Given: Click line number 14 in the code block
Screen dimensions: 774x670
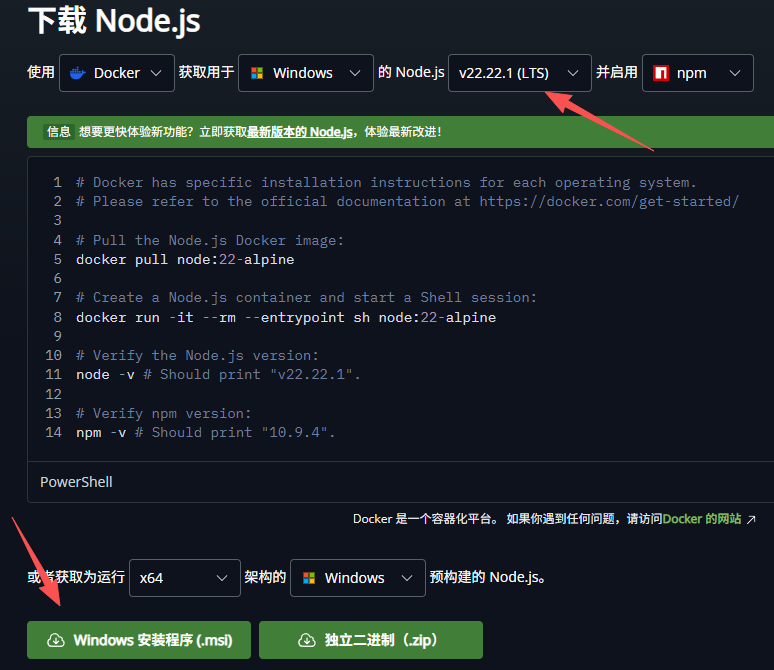Looking at the screenshot, I should coord(54,433).
